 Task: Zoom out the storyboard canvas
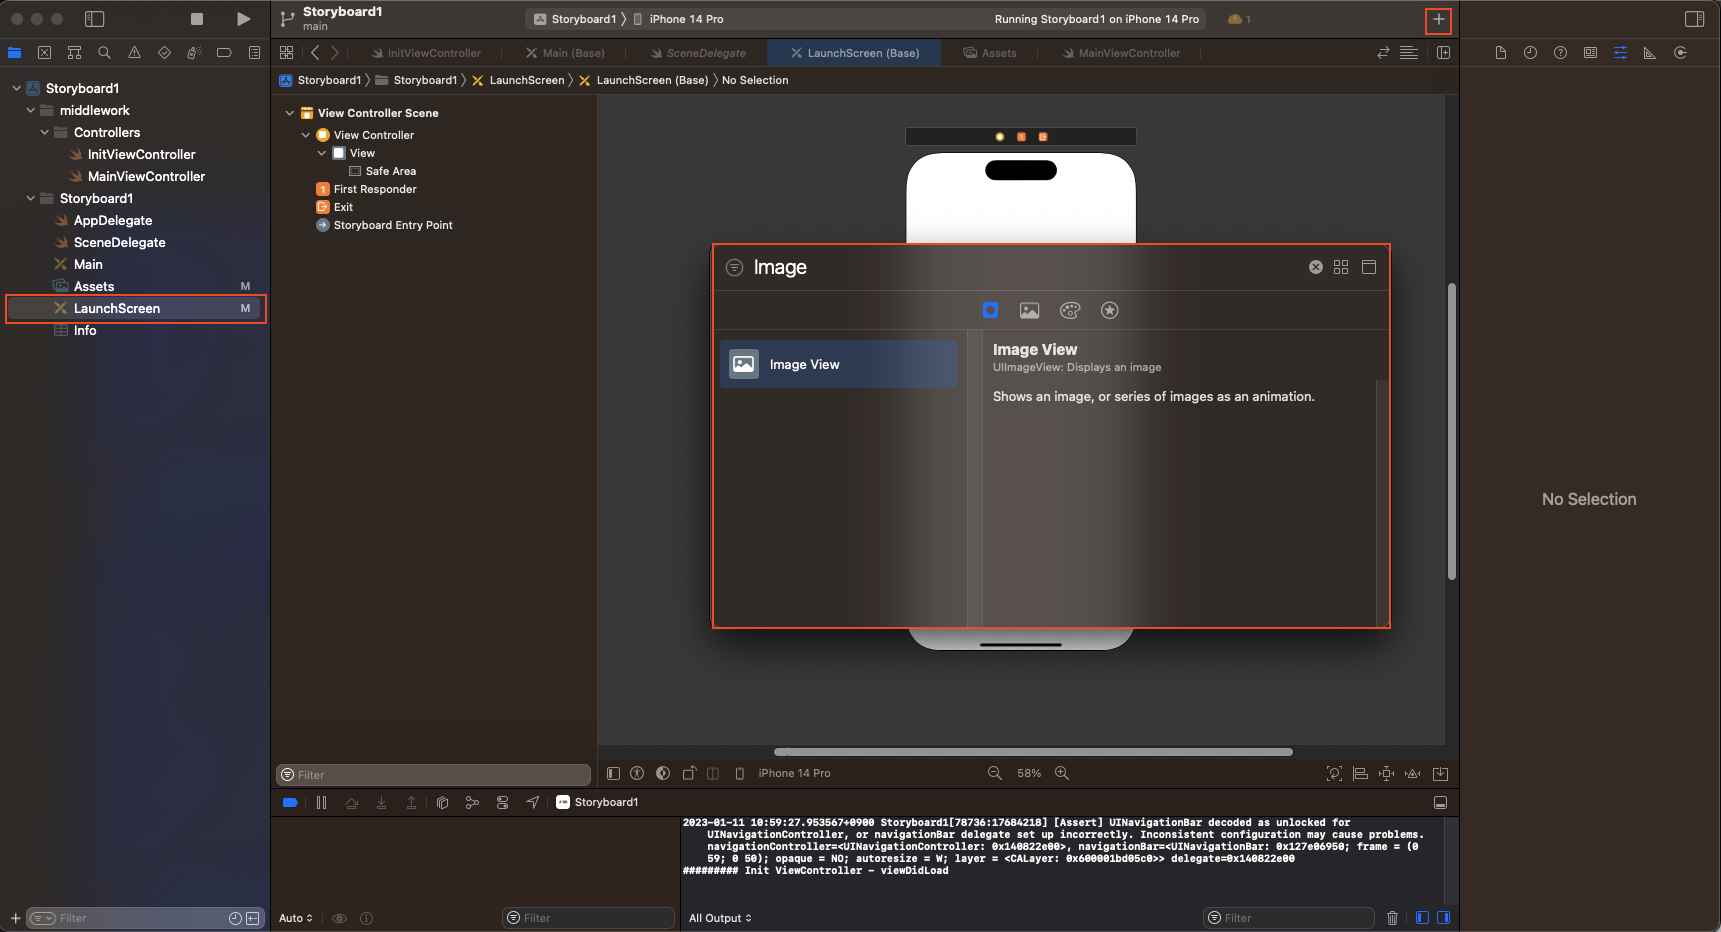(995, 773)
